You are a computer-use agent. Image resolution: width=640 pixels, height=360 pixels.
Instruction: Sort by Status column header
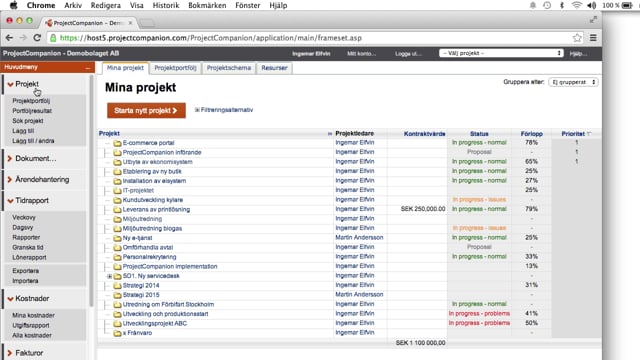coord(479,134)
